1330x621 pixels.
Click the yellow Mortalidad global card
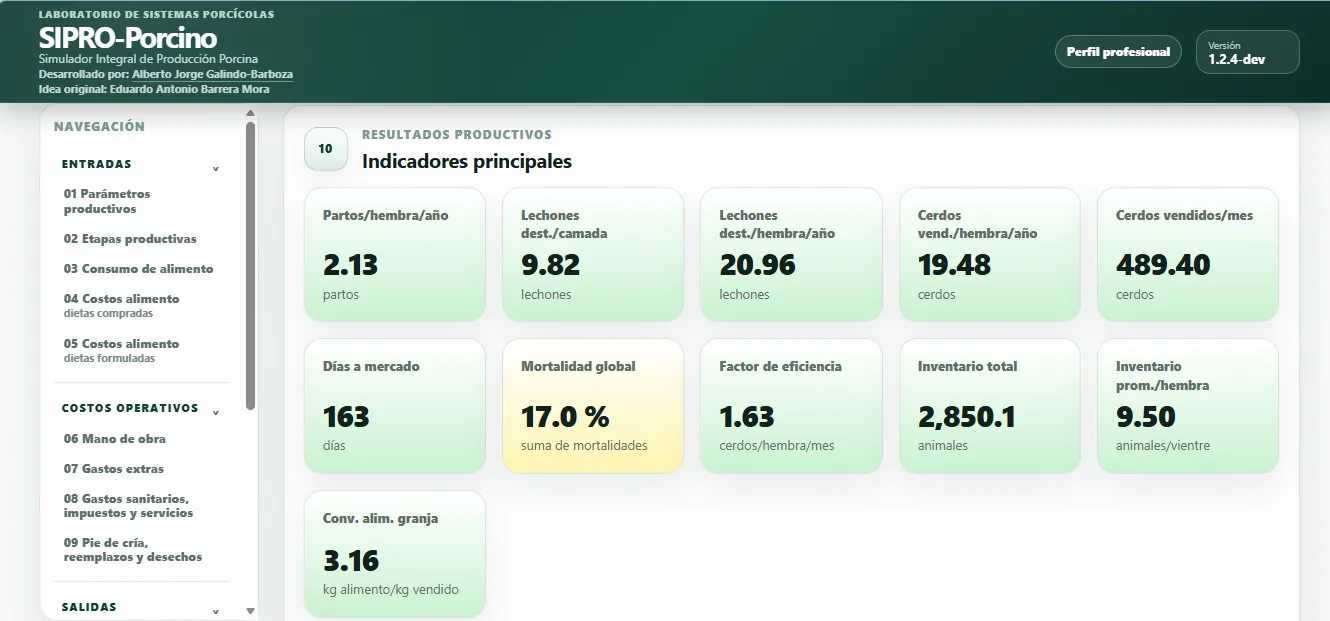coord(593,406)
